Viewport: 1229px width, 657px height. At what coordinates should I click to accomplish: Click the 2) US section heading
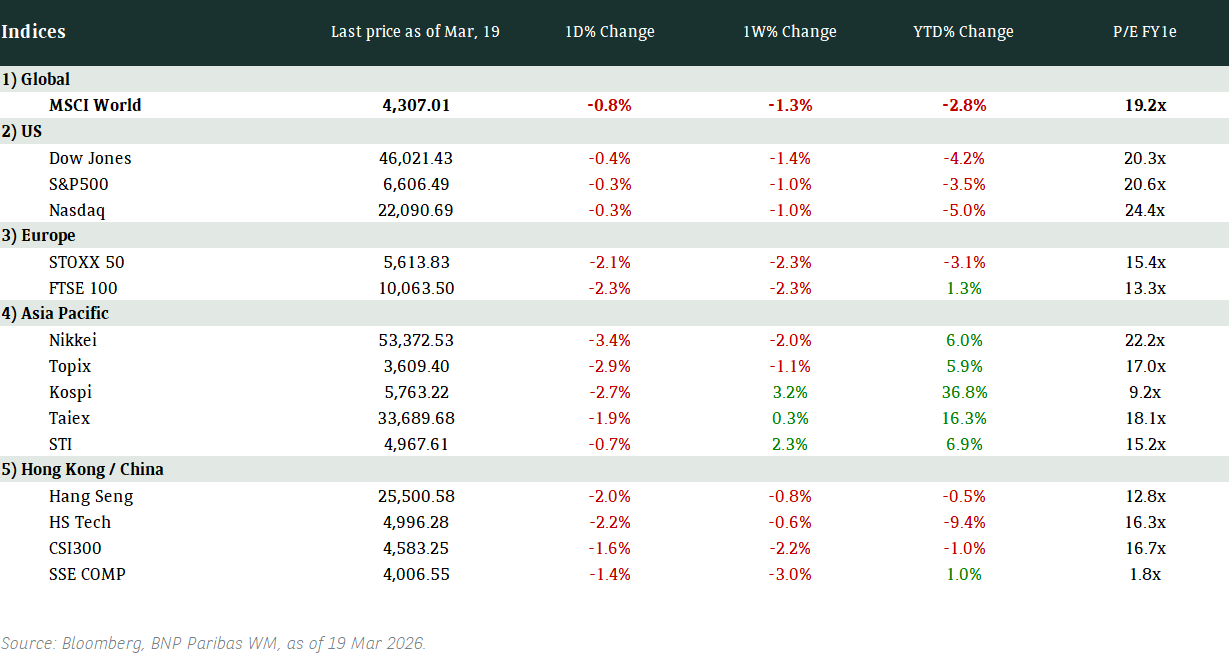[x=22, y=131]
